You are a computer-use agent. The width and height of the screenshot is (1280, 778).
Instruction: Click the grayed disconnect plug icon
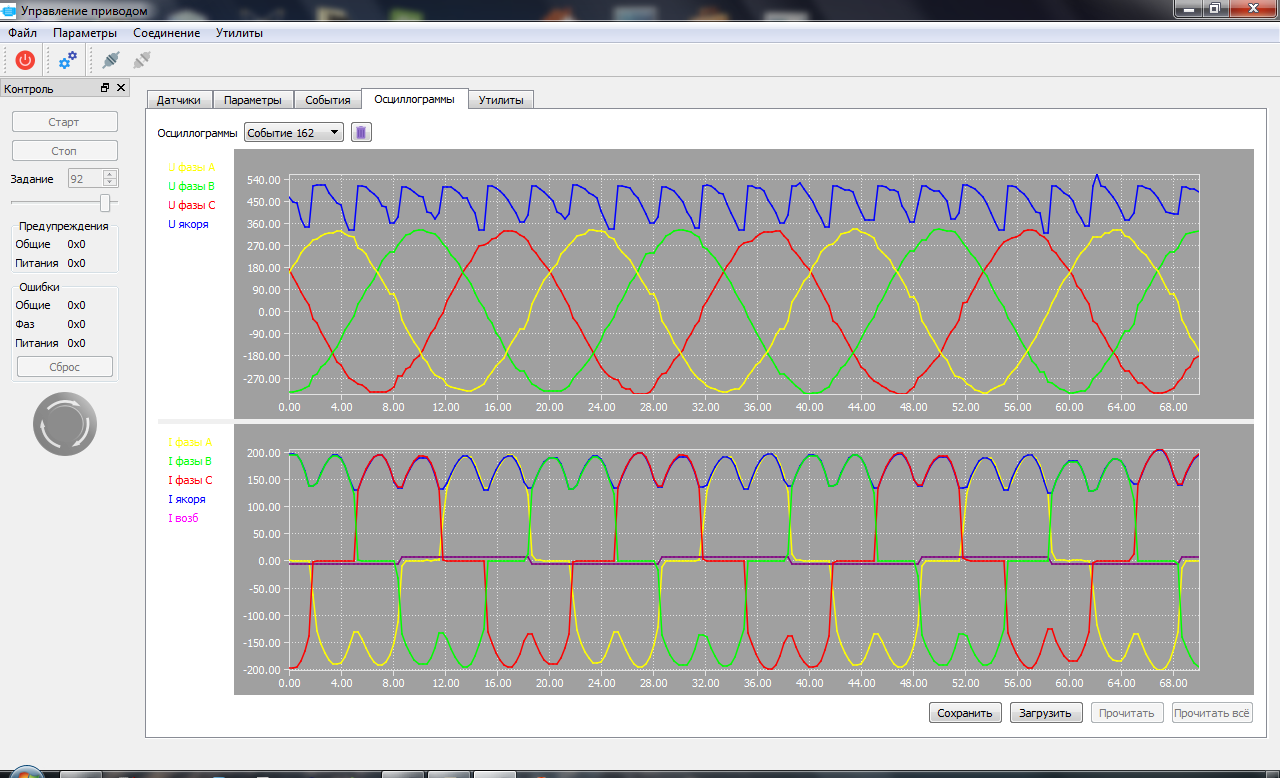point(141,60)
